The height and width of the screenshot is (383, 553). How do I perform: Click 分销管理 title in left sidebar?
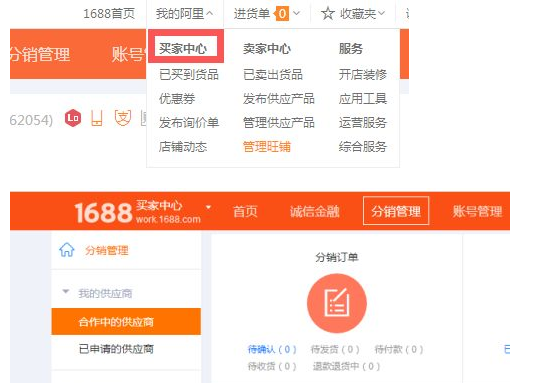[x=107, y=250]
